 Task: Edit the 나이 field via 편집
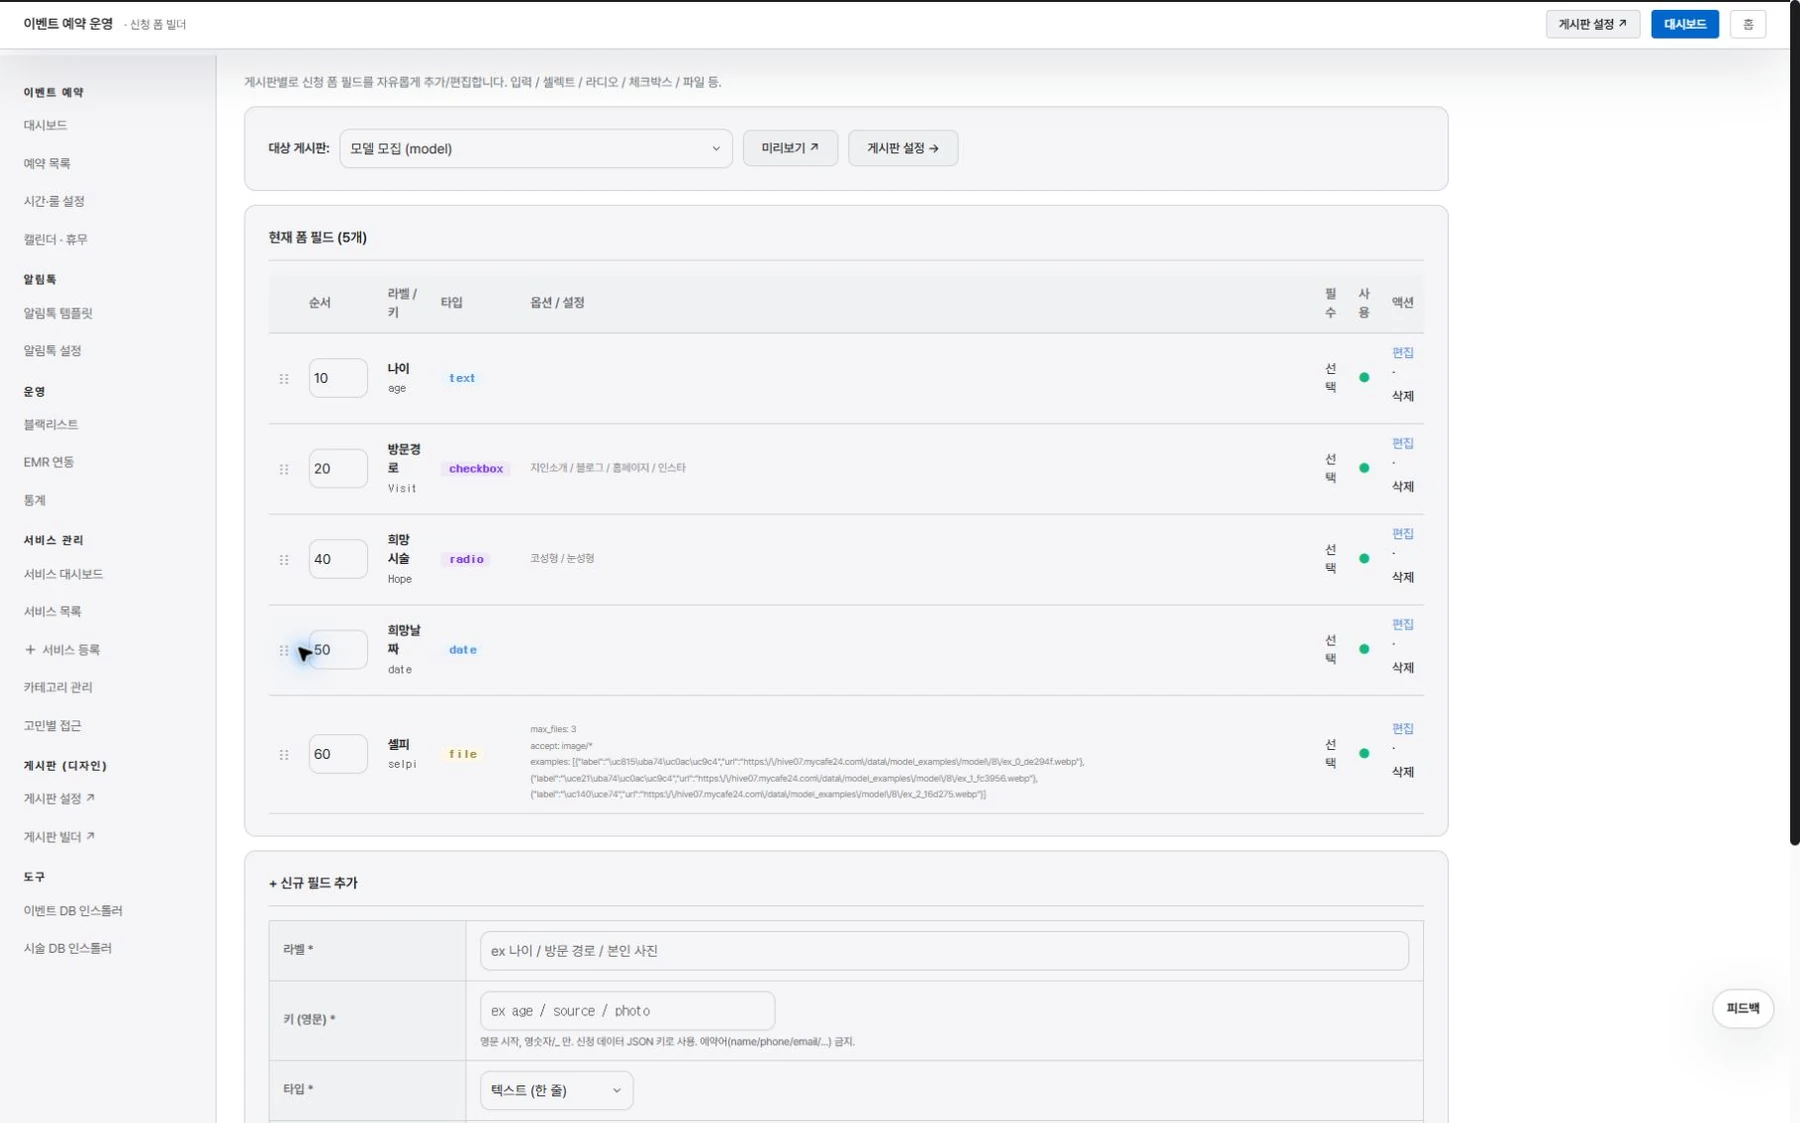[x=1403, y=353]
